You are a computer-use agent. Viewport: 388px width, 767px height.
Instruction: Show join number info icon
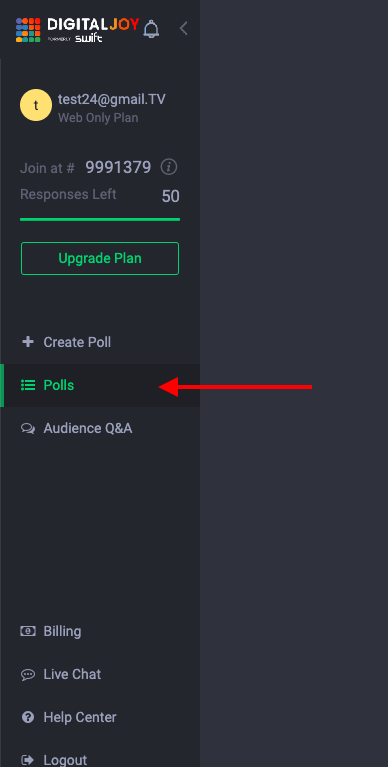pyautogui.click(x=169, y=167)
